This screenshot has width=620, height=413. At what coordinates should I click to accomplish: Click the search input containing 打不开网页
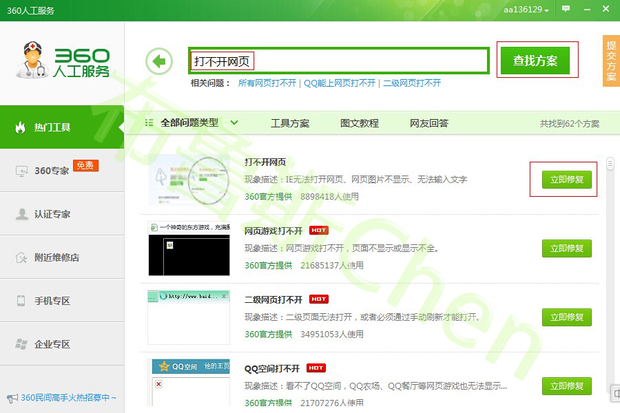(339, 61)
